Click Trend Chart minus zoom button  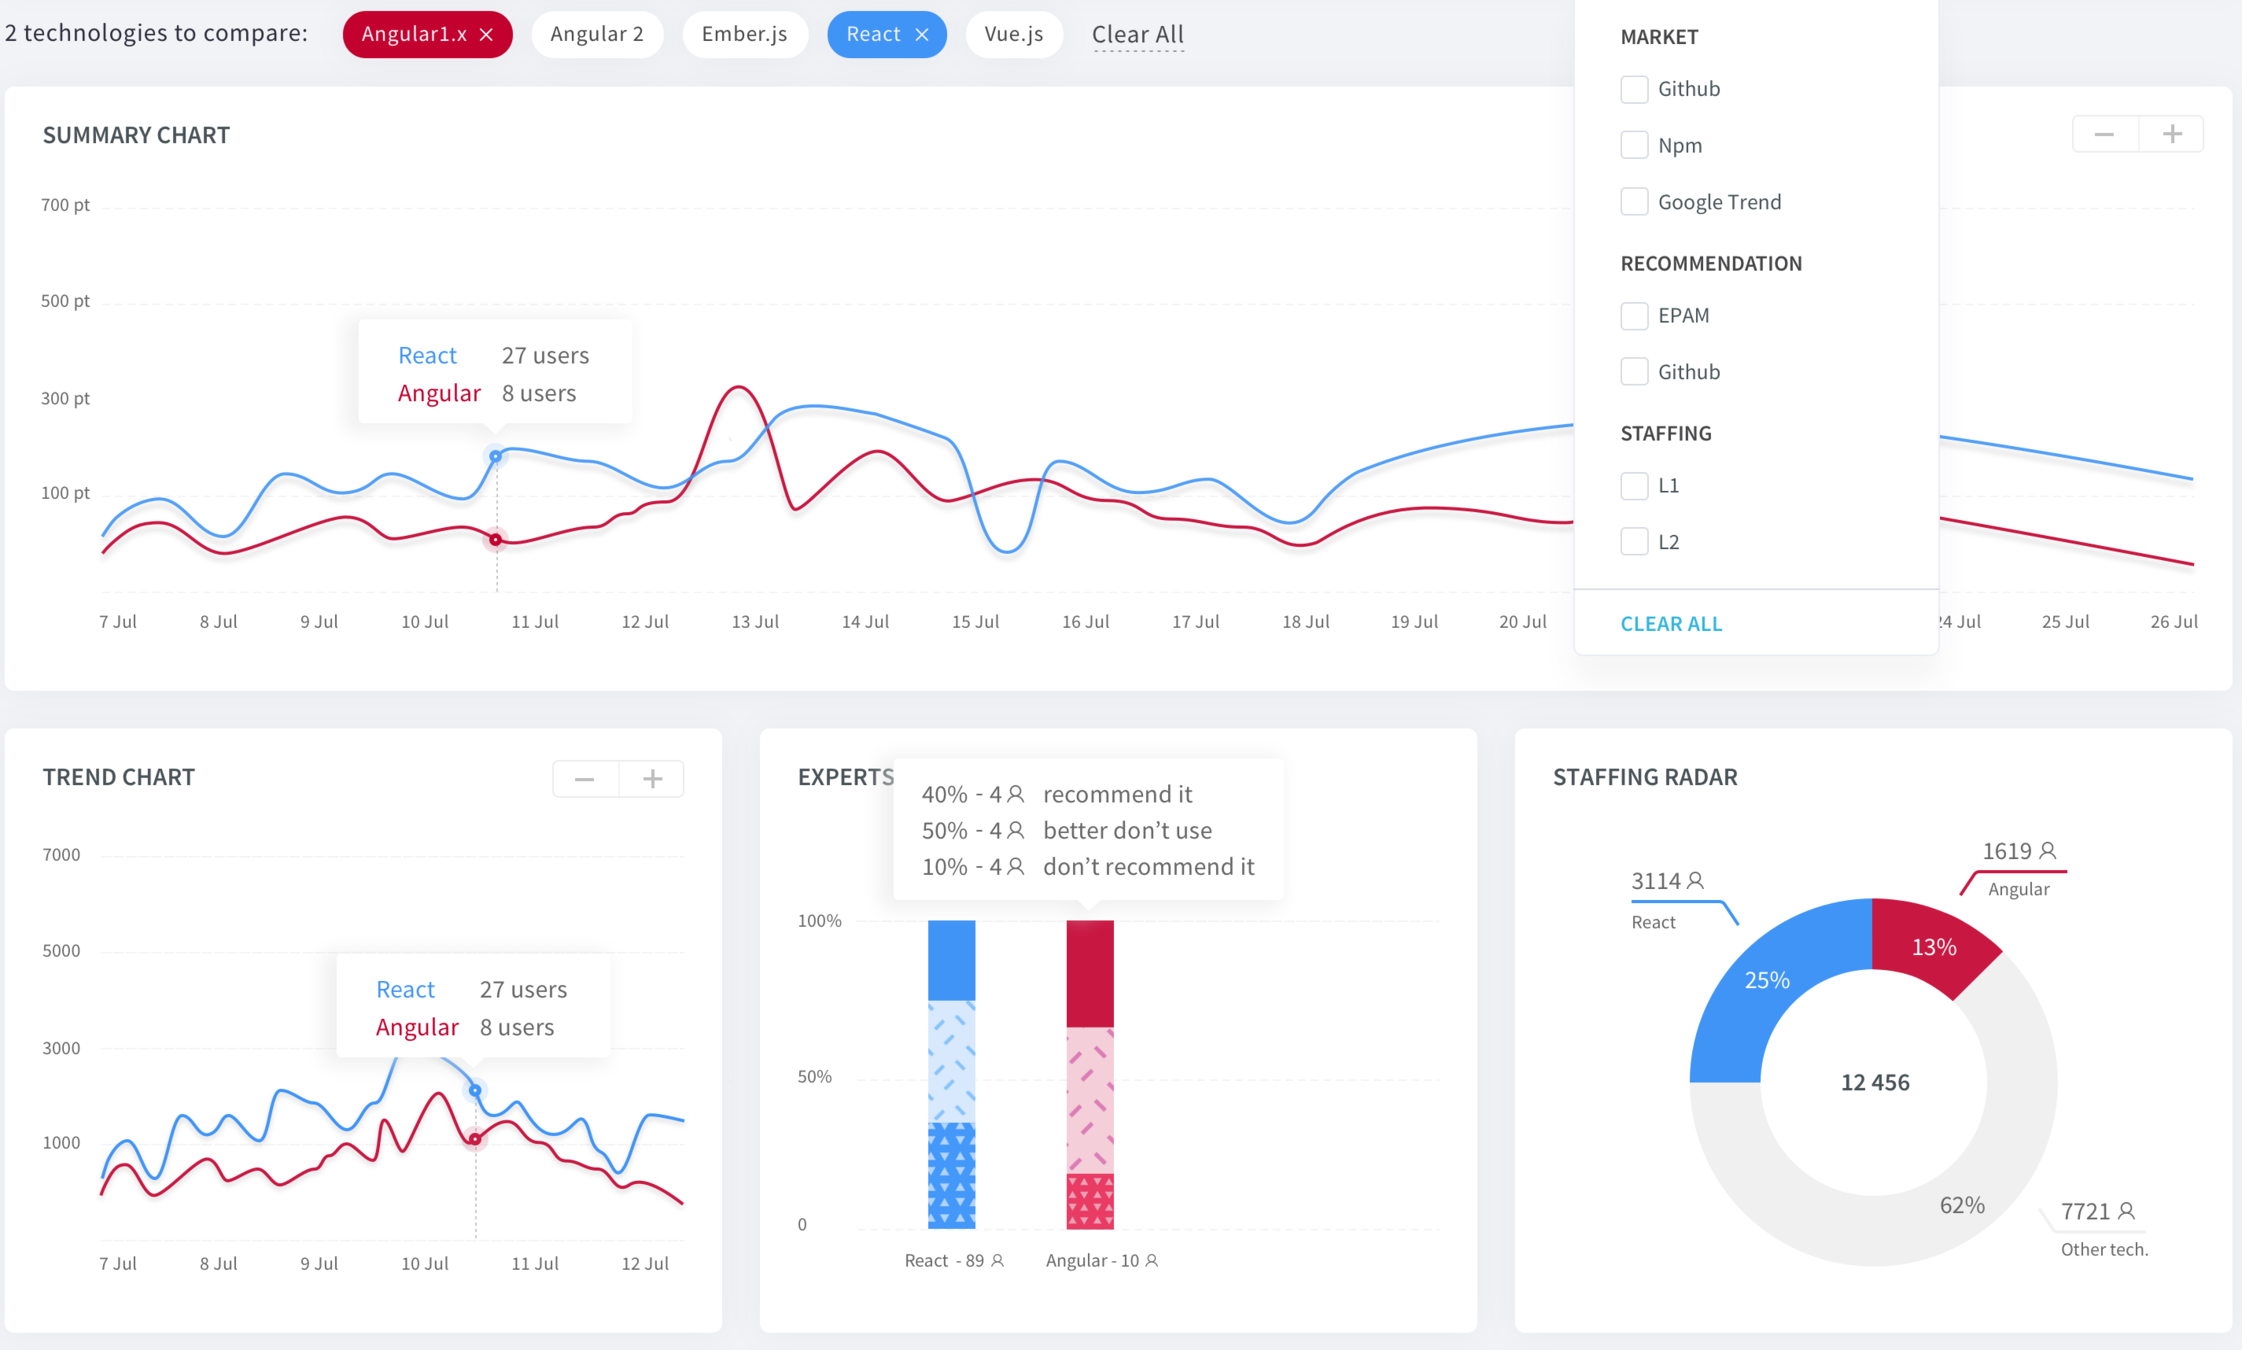click(x=585, y=778)
